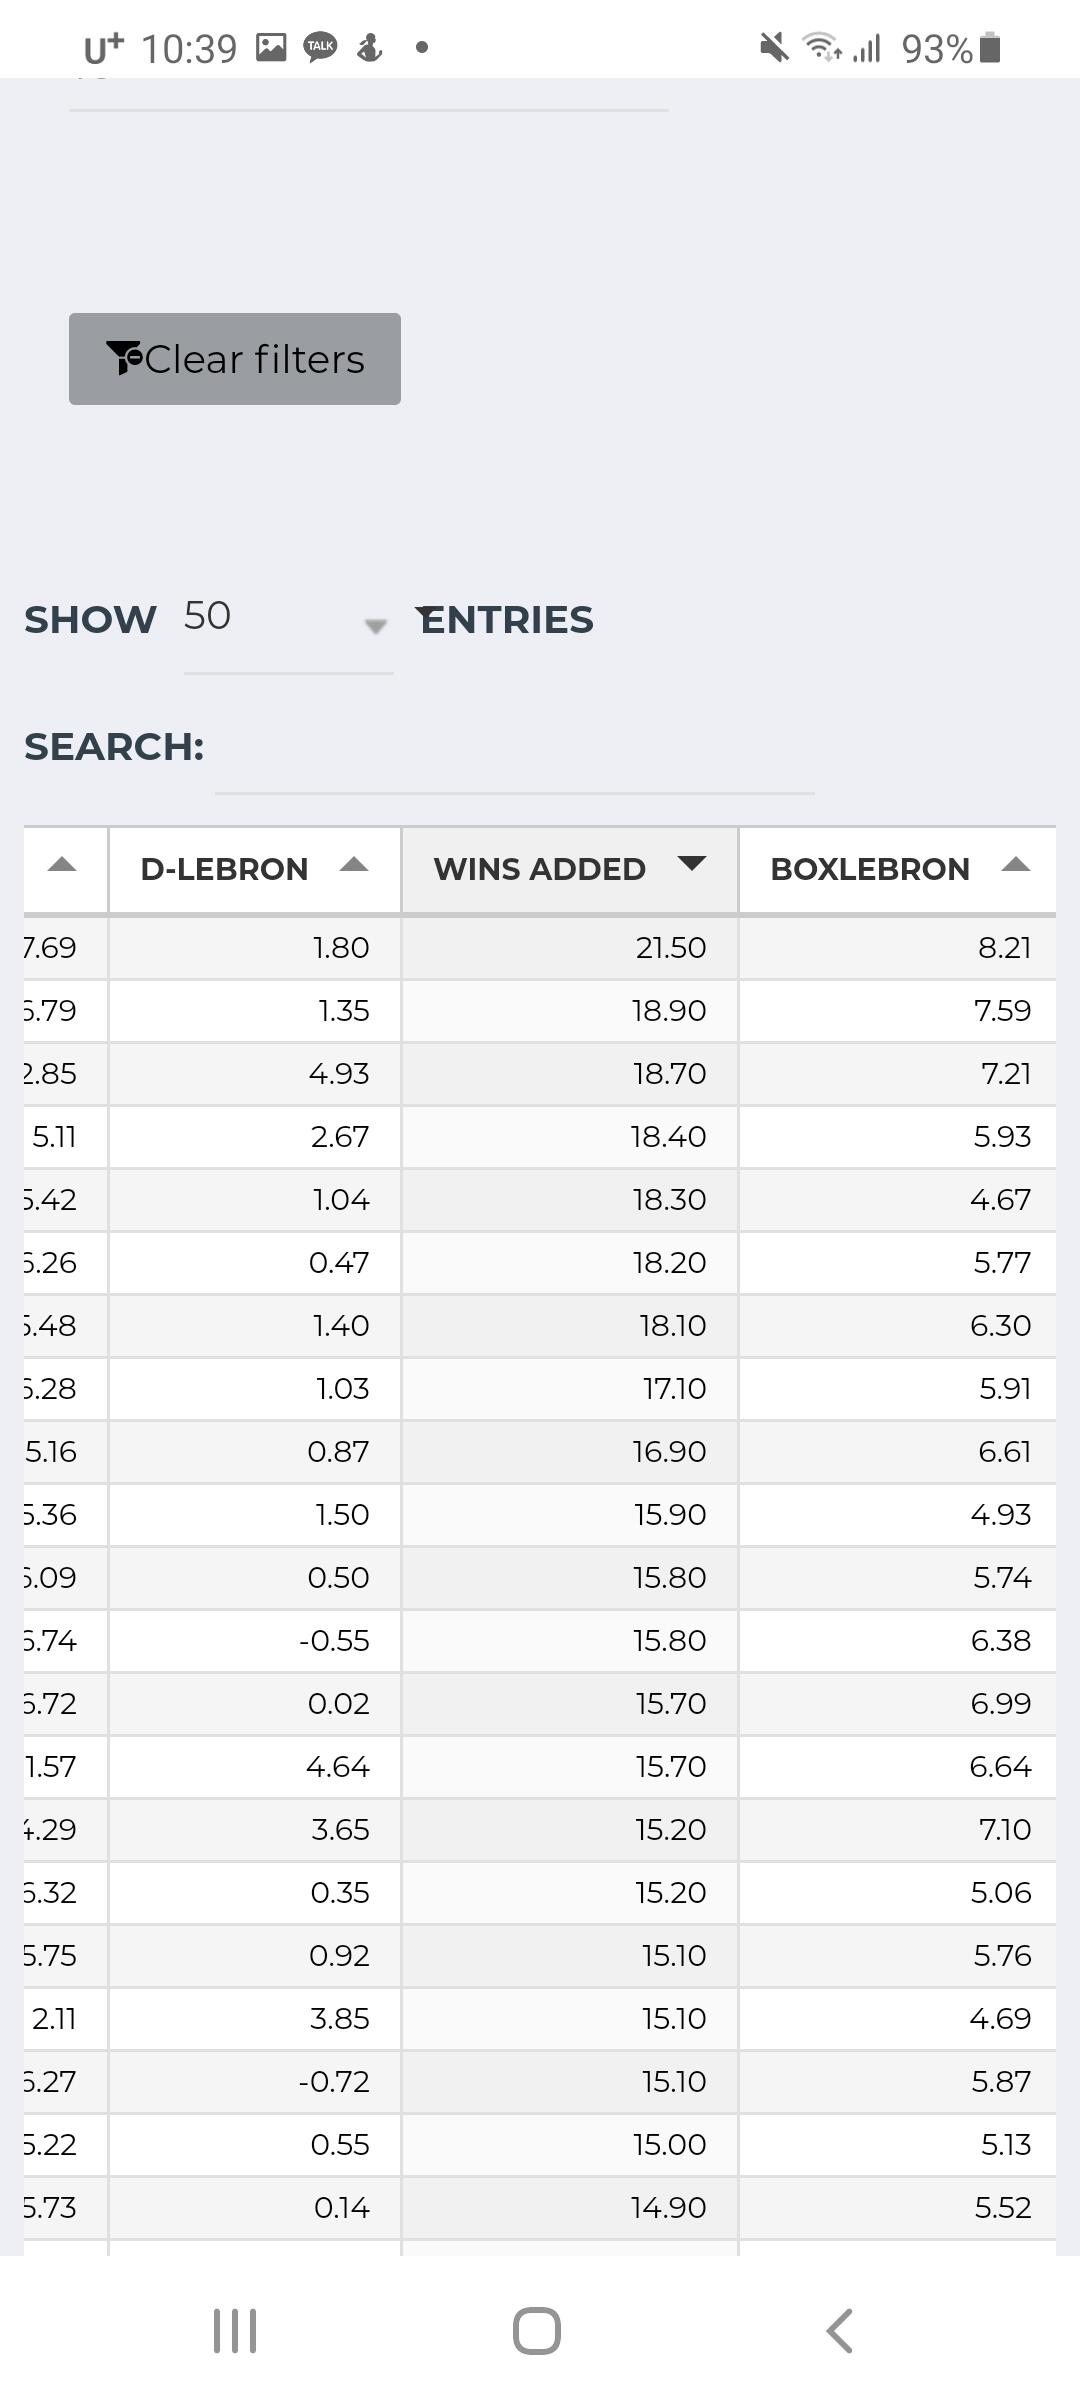
Task: Tap Android recent apps button
Action: tap(235, 2331)
